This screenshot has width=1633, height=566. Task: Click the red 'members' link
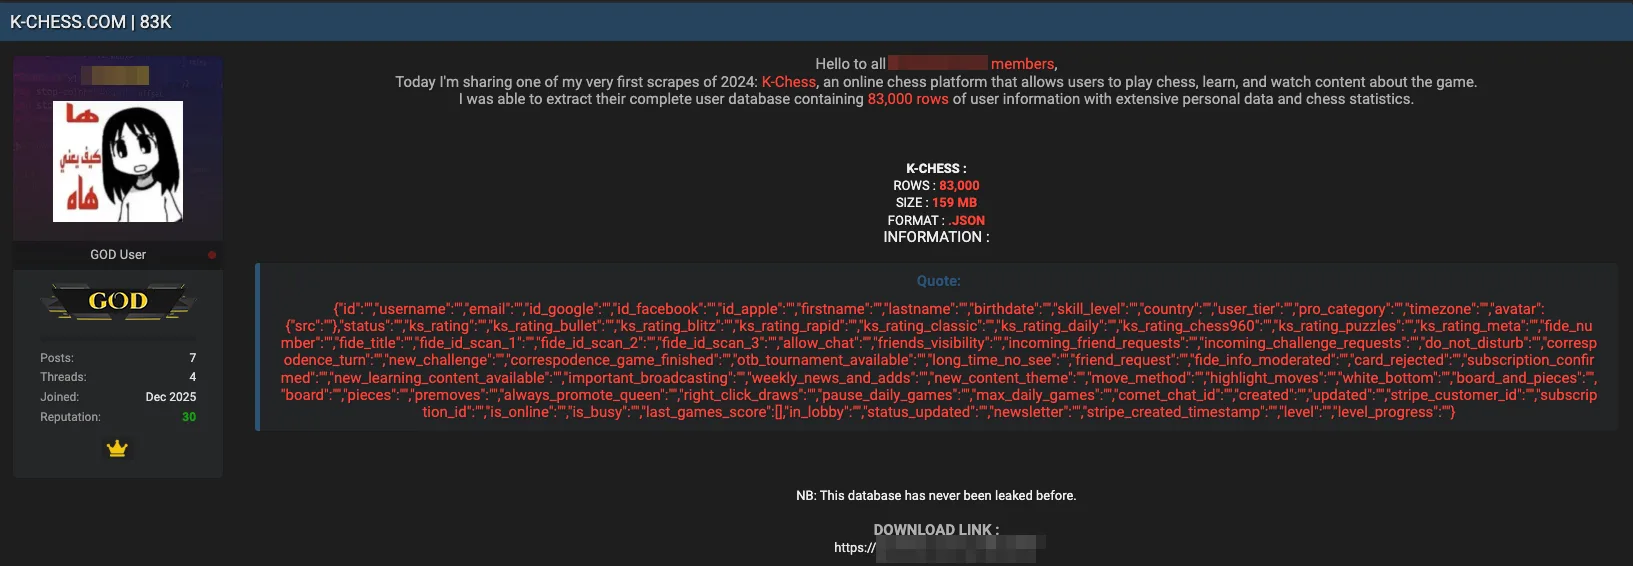1022,64
